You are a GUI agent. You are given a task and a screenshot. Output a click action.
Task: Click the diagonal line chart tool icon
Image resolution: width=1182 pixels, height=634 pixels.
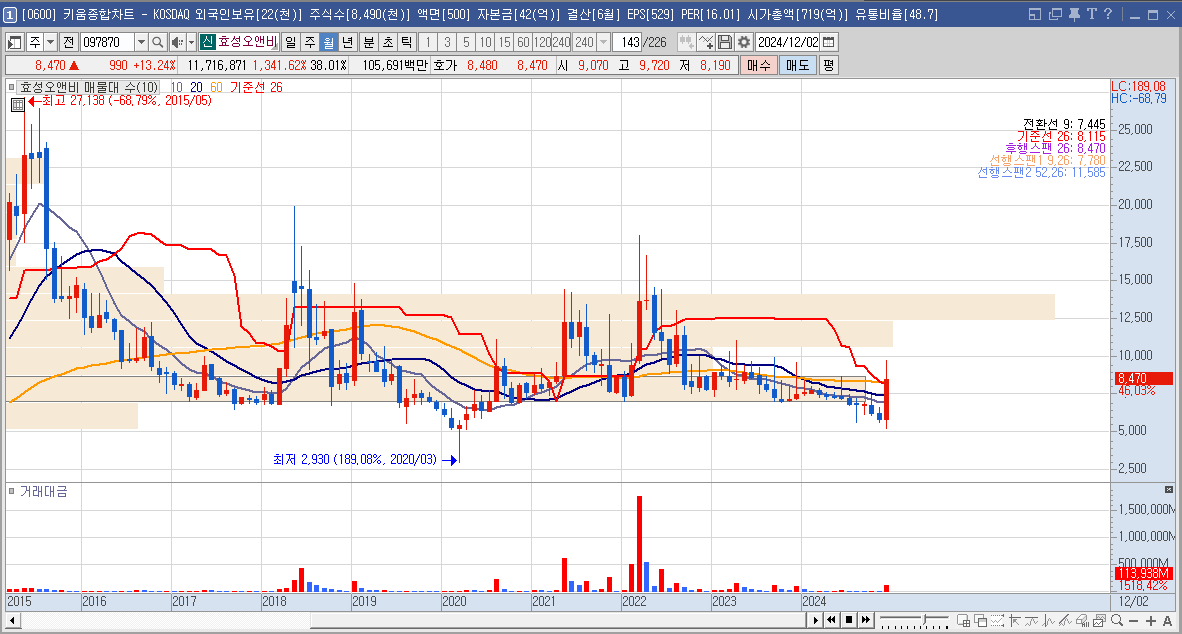(1065, 620)
